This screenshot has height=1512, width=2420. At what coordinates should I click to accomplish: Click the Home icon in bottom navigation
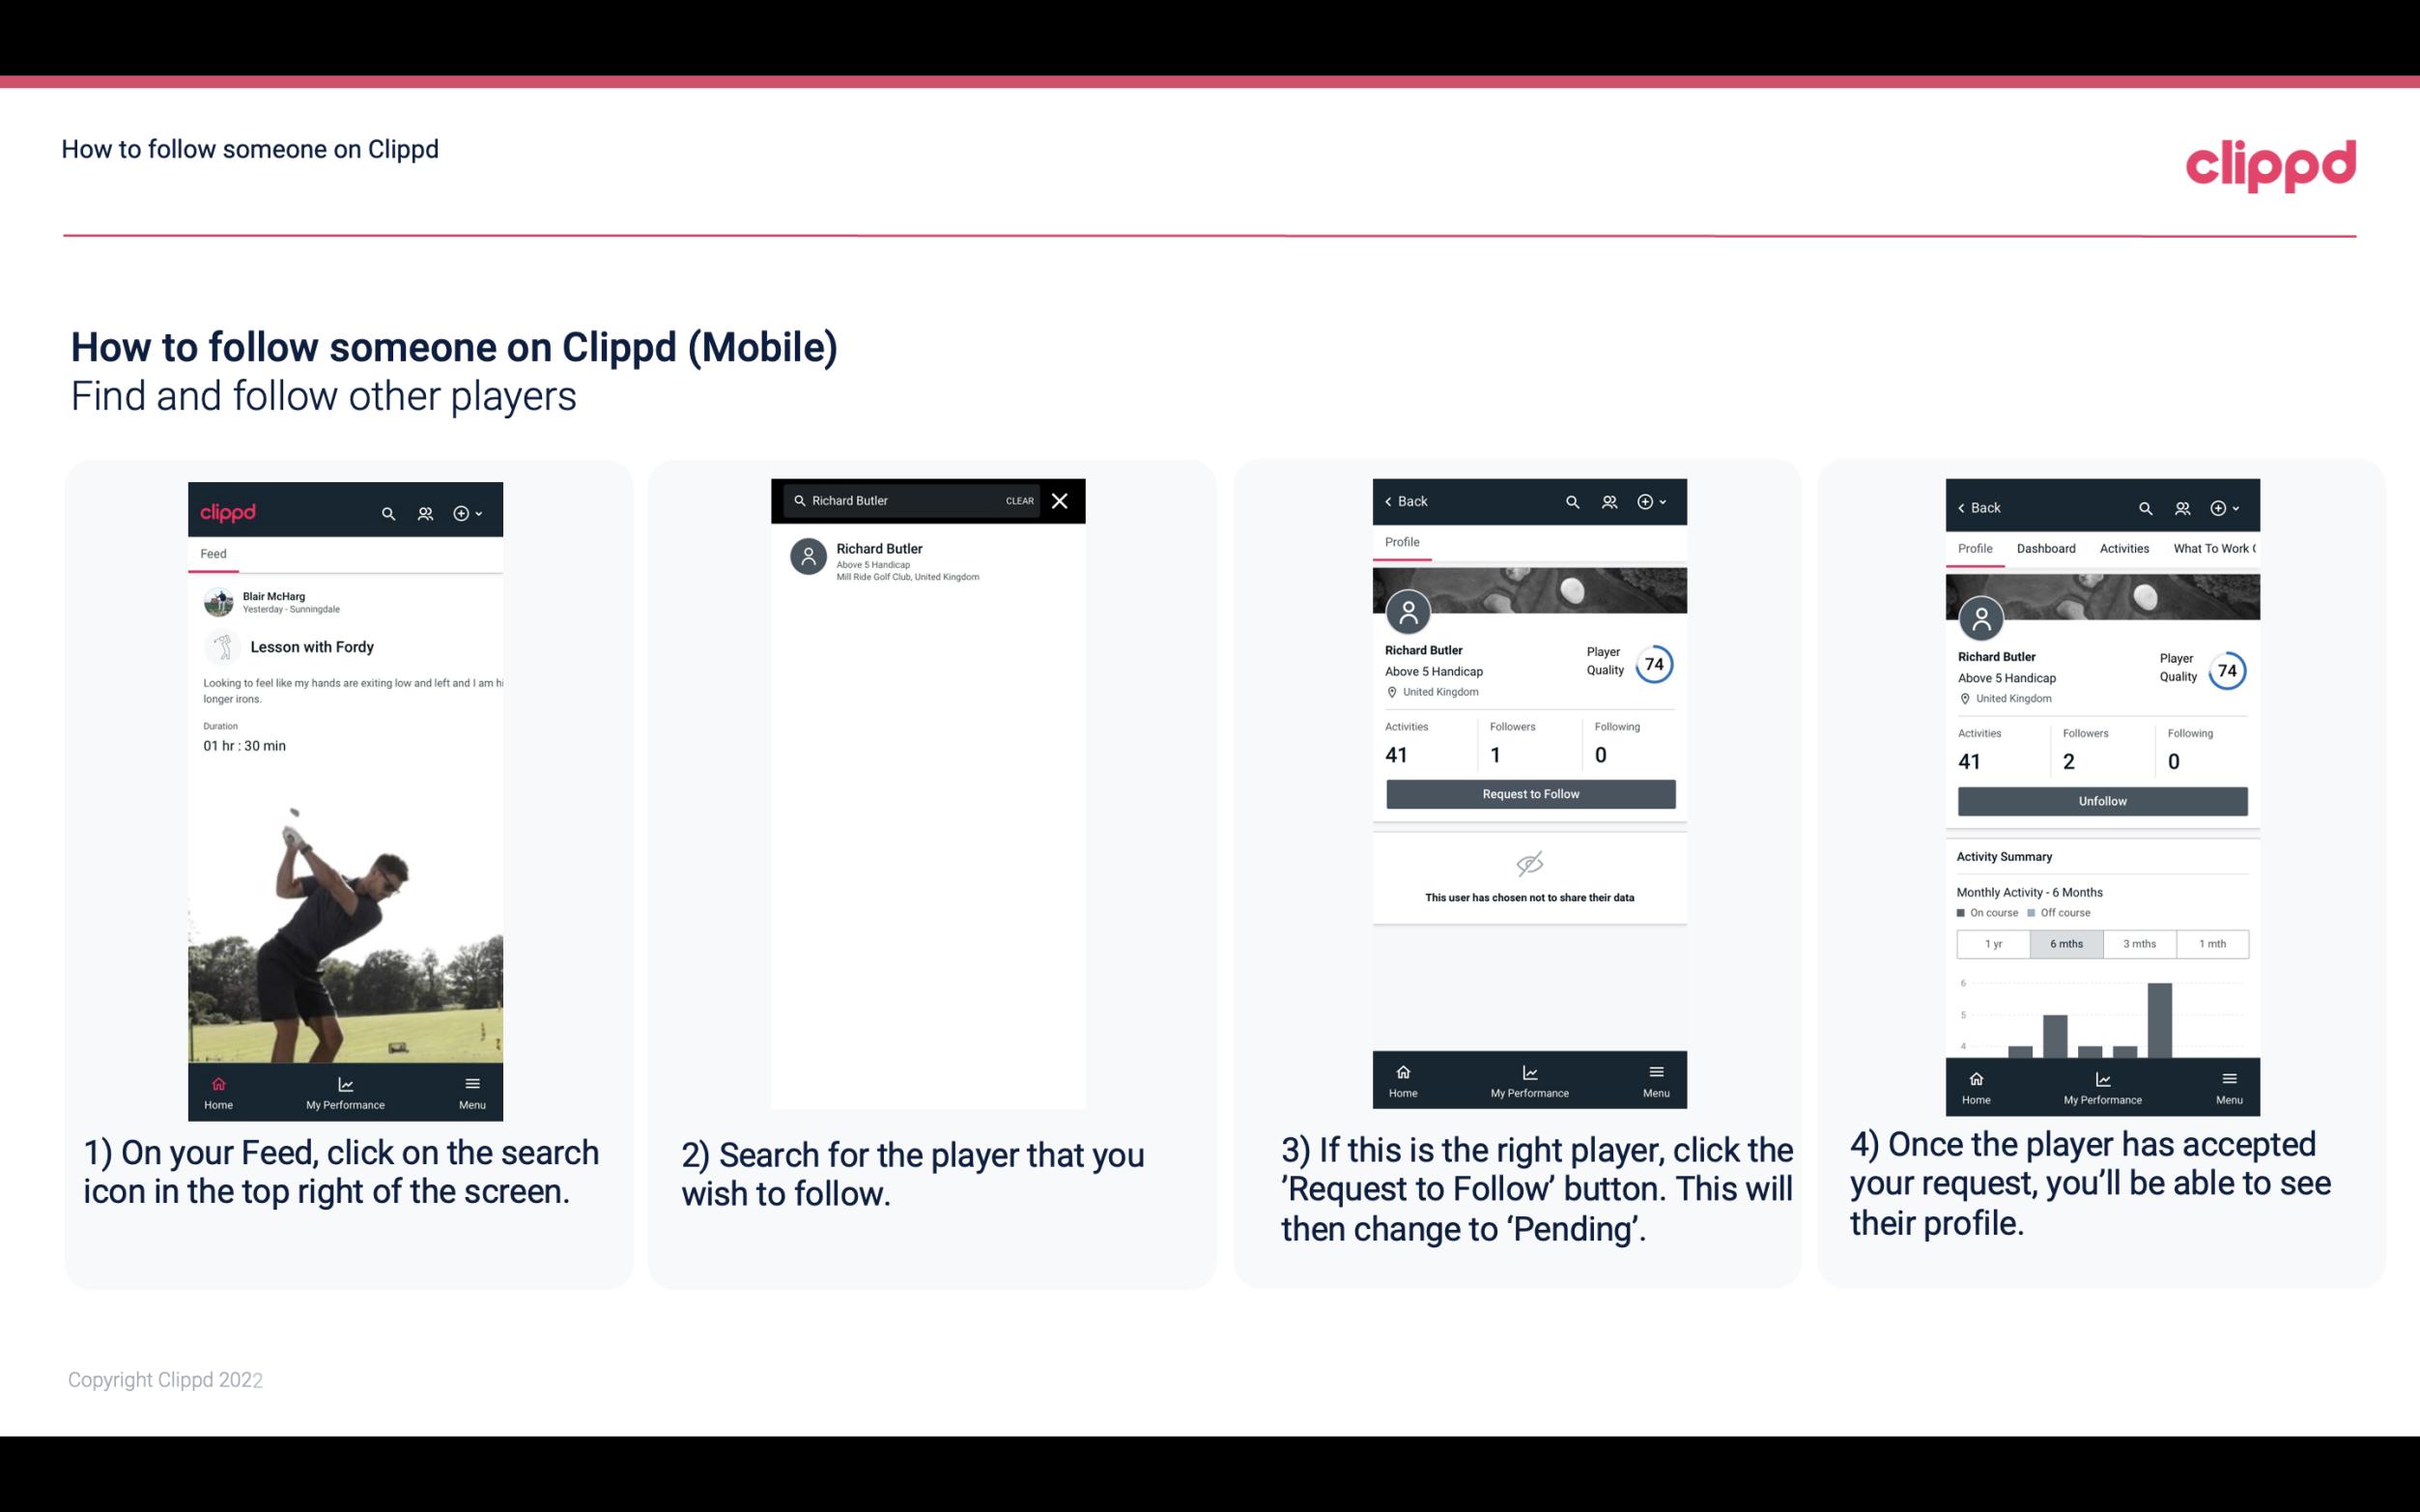(x=217, y=1080)
